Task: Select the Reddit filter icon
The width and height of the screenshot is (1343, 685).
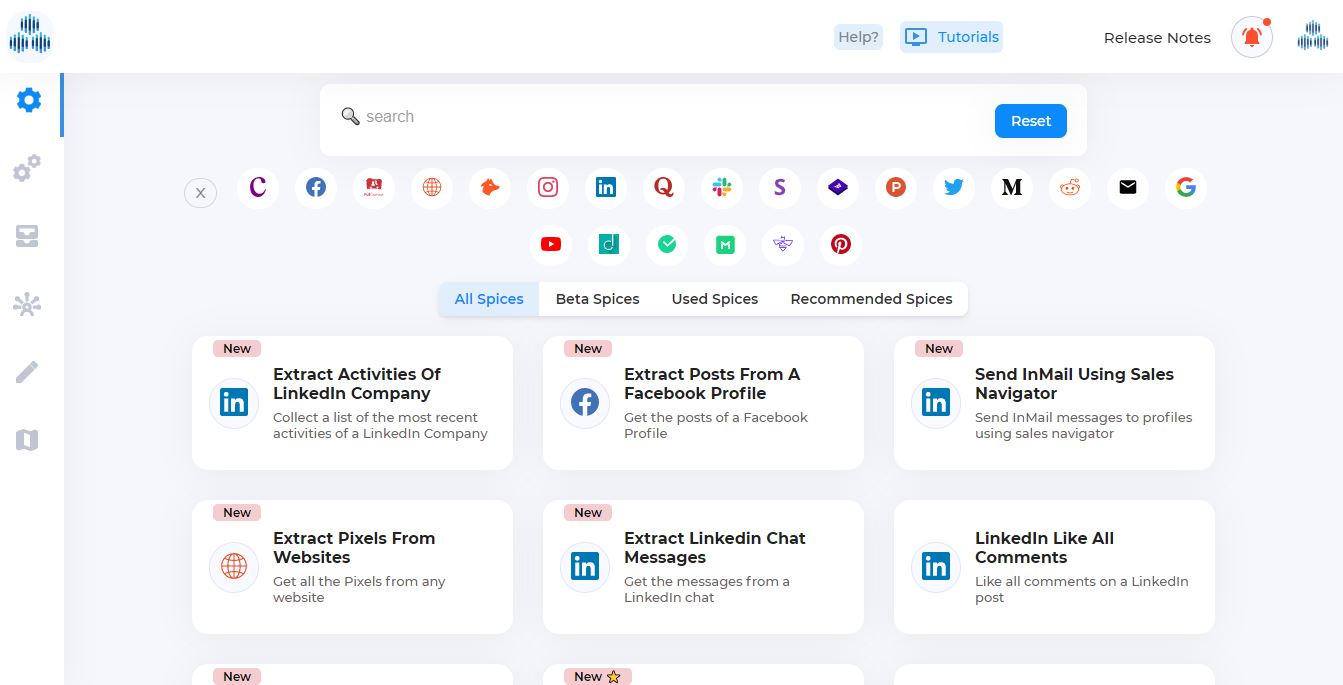Action: (x=1070, y=187)
